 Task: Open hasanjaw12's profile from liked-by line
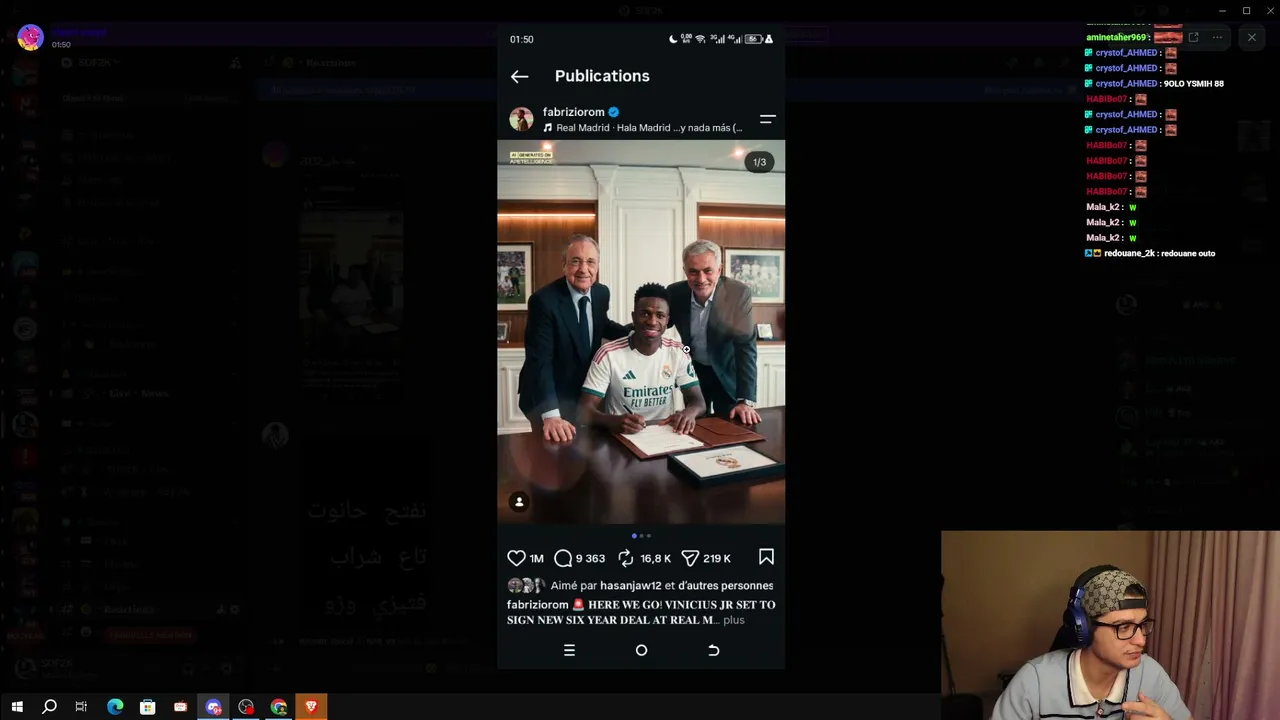(631, 585)
